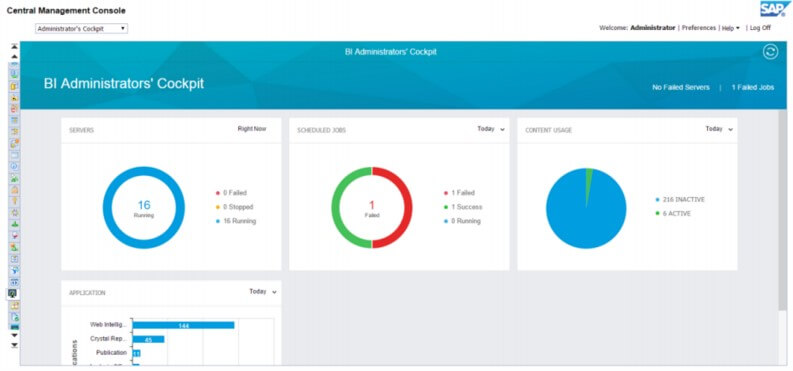Select the 45 Crystal Reports bar
The height and width of the screenshot is (371, 793).
(149, 340)
